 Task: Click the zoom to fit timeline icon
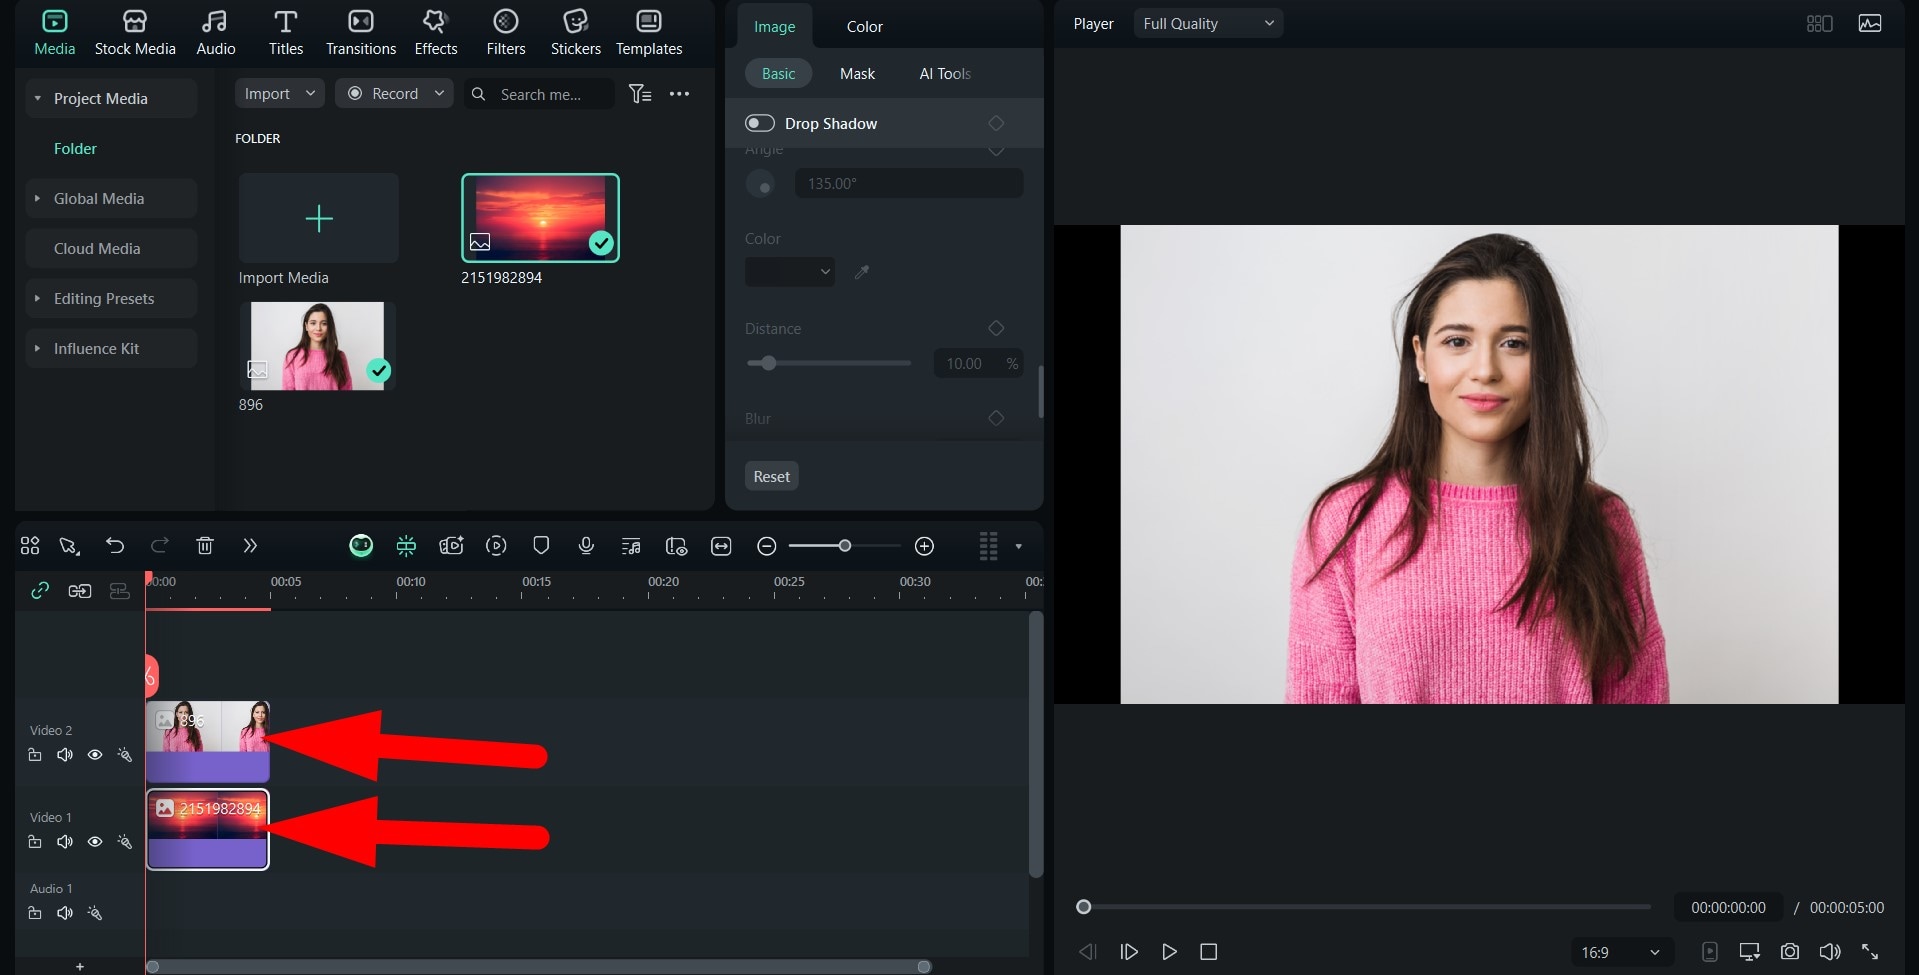tap(721, 546)
